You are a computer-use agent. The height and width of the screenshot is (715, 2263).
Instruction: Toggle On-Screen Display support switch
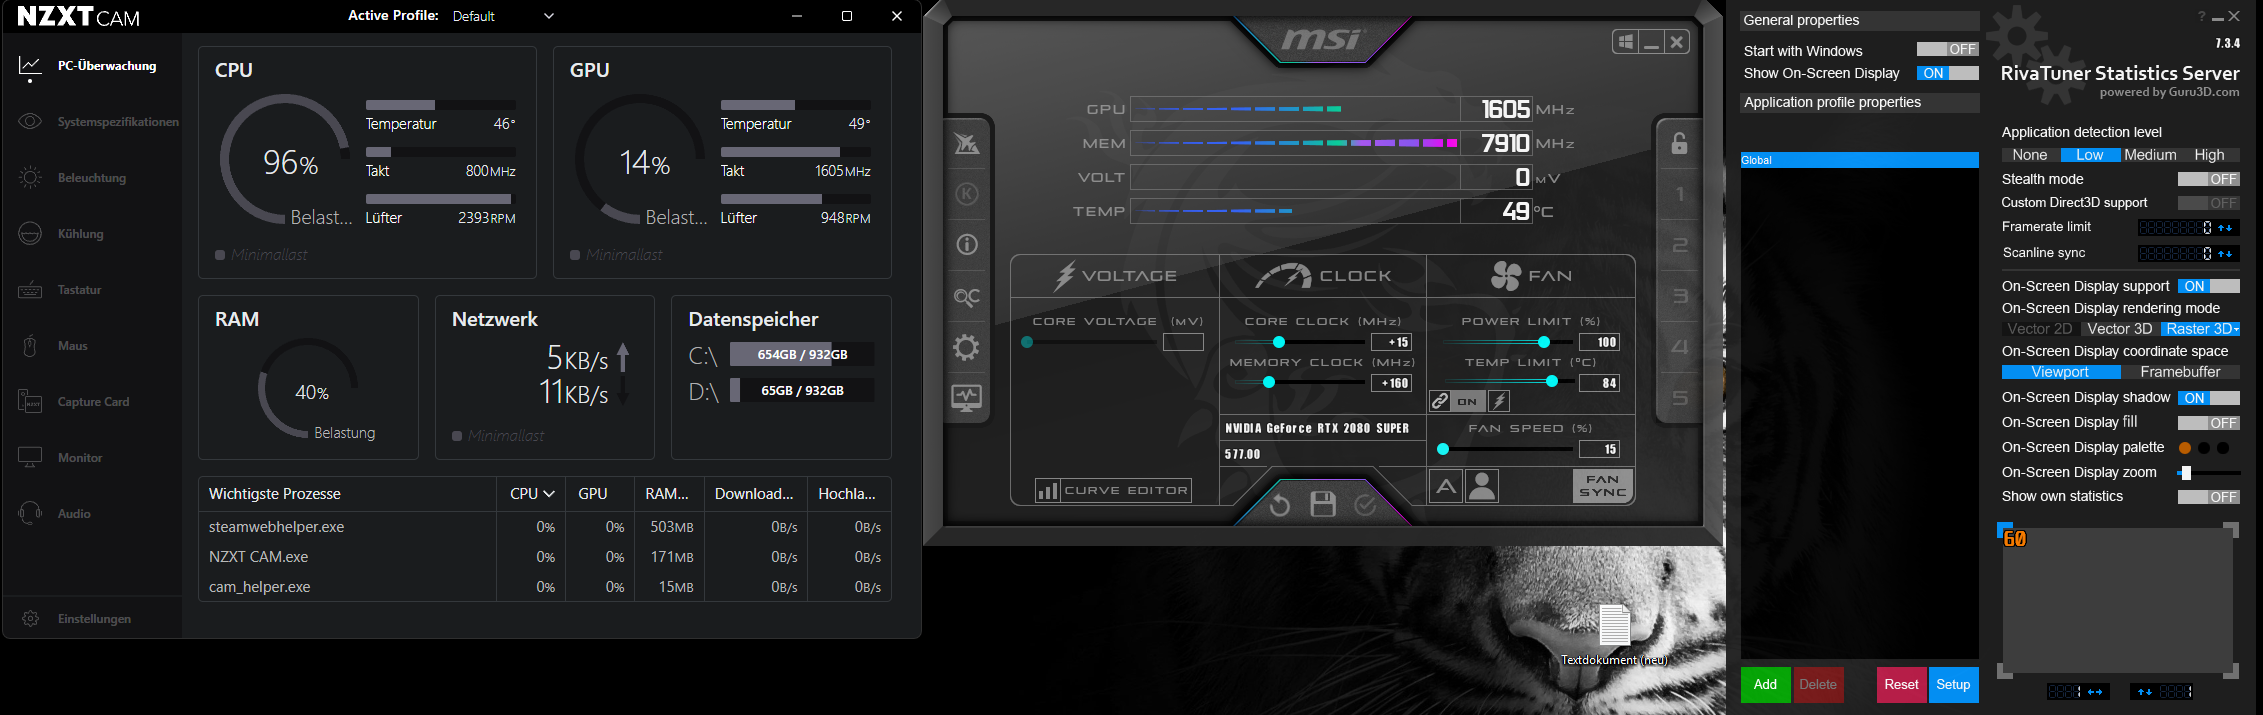(2208, 287)
